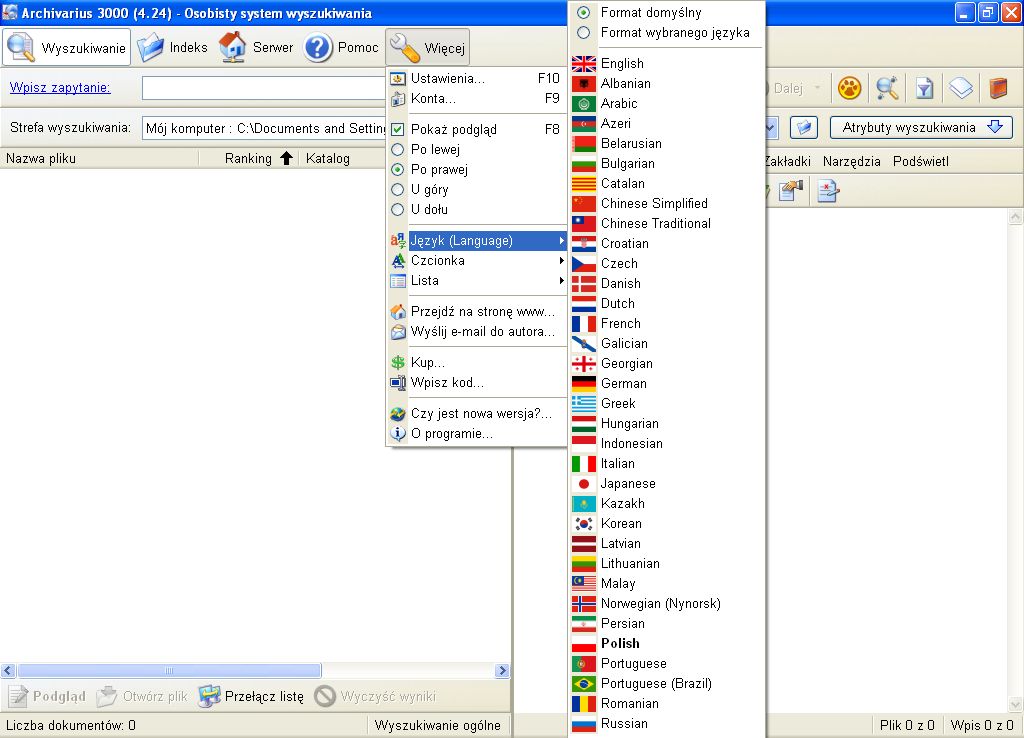
Task: Select the Format wybranego języka radio button
Action: [x=584, y=33]
